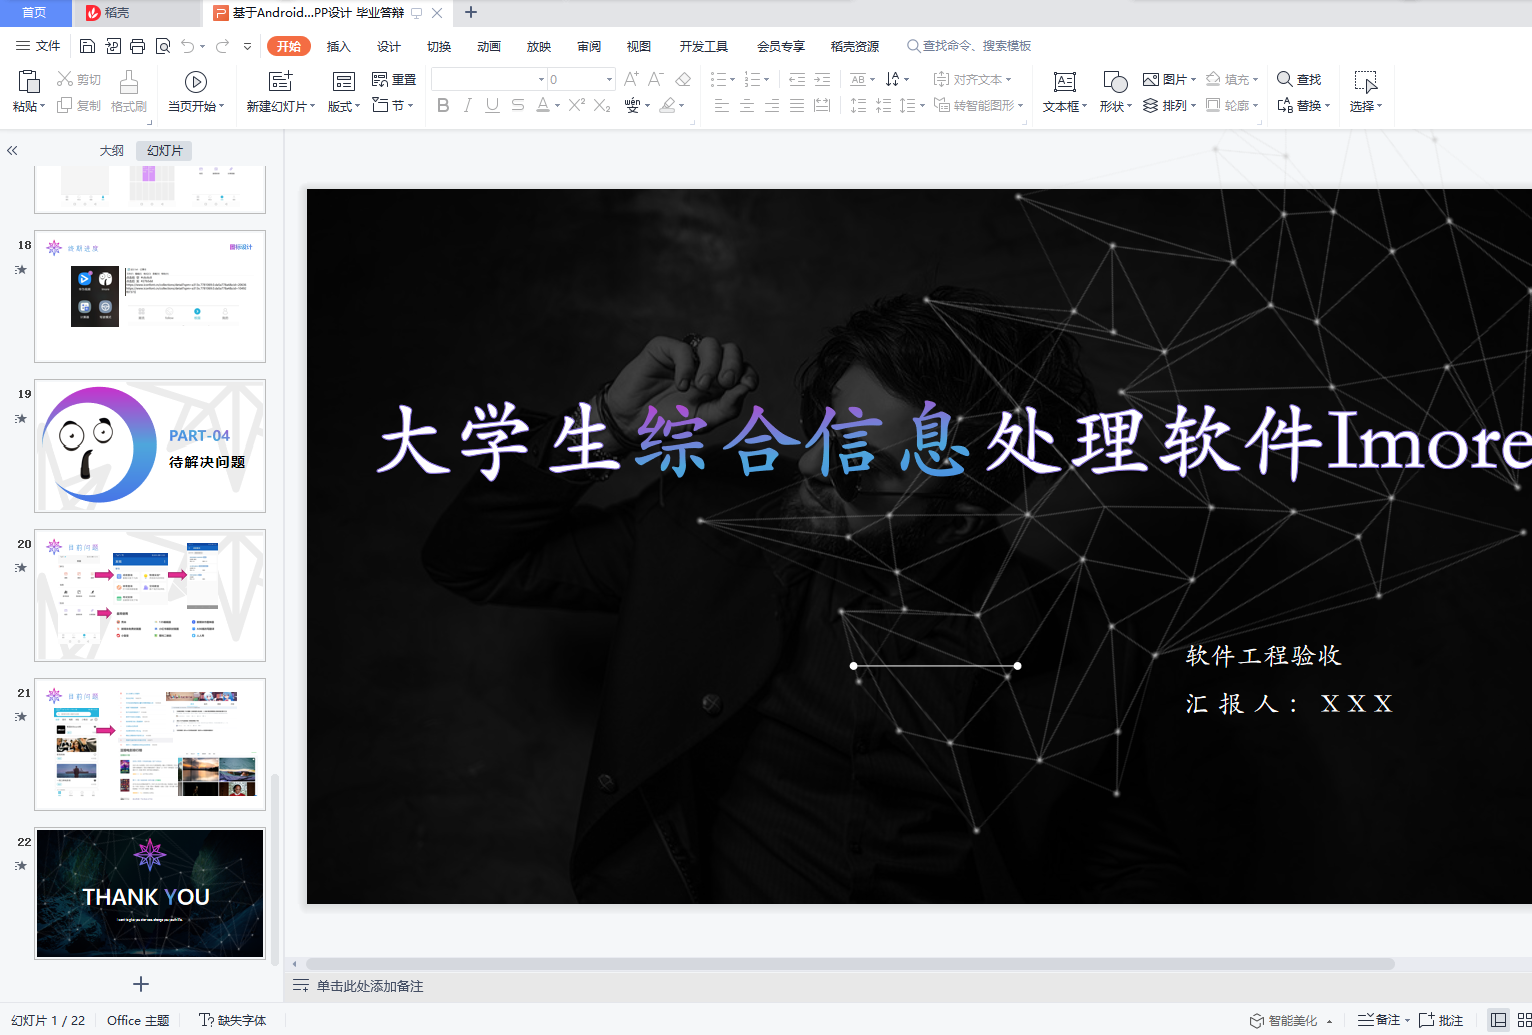Click the Find (查找) magnifier button
The image size is (1532, 1035).
click(1299, 79)
